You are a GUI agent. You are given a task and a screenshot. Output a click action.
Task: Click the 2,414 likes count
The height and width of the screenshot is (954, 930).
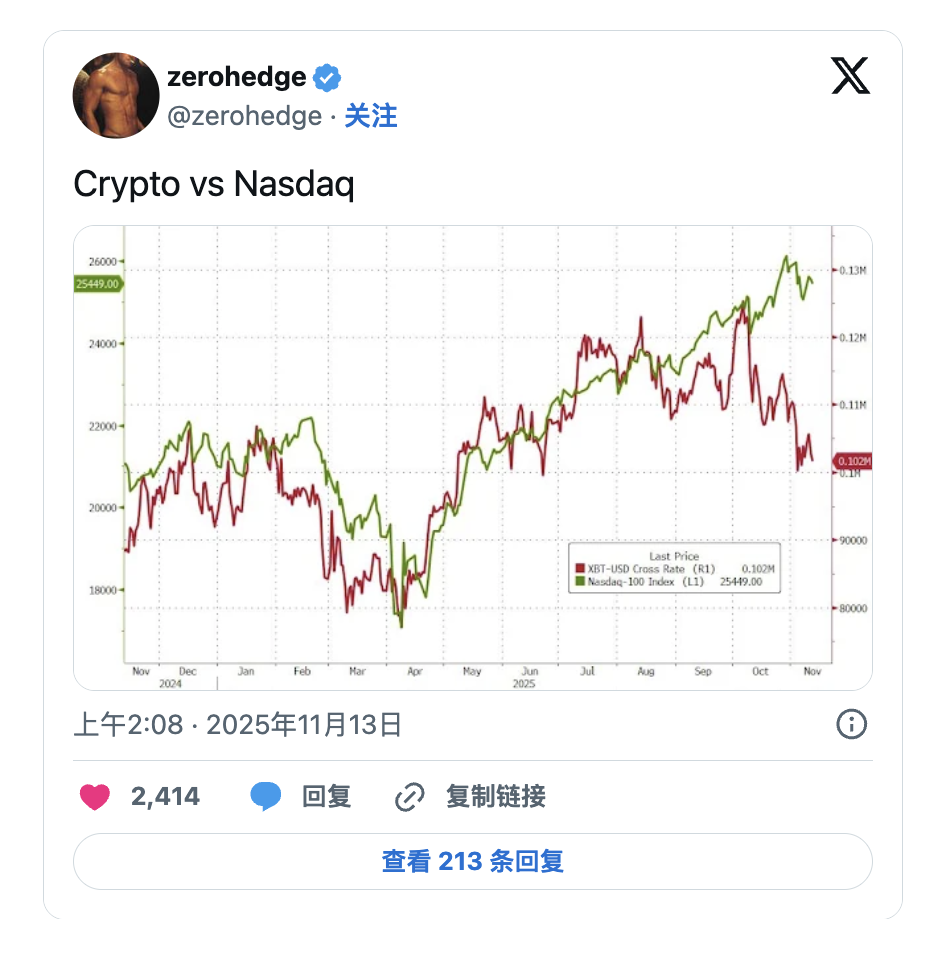click(165, 797)
